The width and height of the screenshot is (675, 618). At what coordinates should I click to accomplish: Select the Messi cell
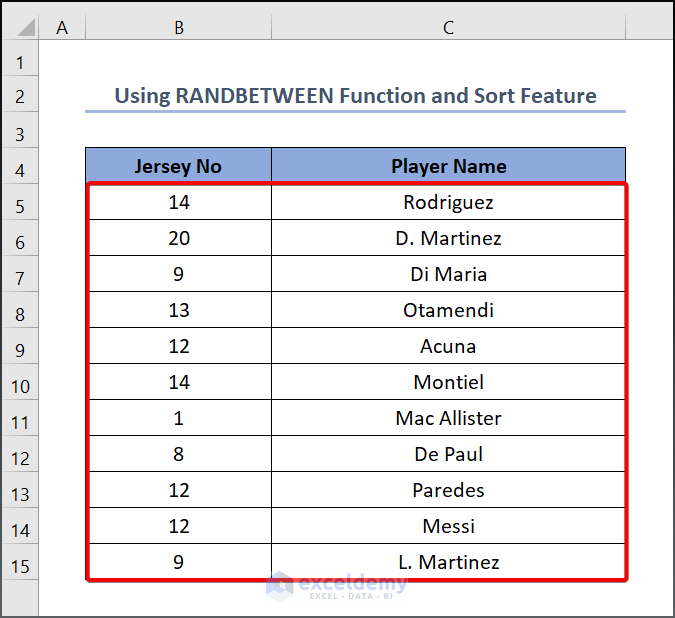448,526
